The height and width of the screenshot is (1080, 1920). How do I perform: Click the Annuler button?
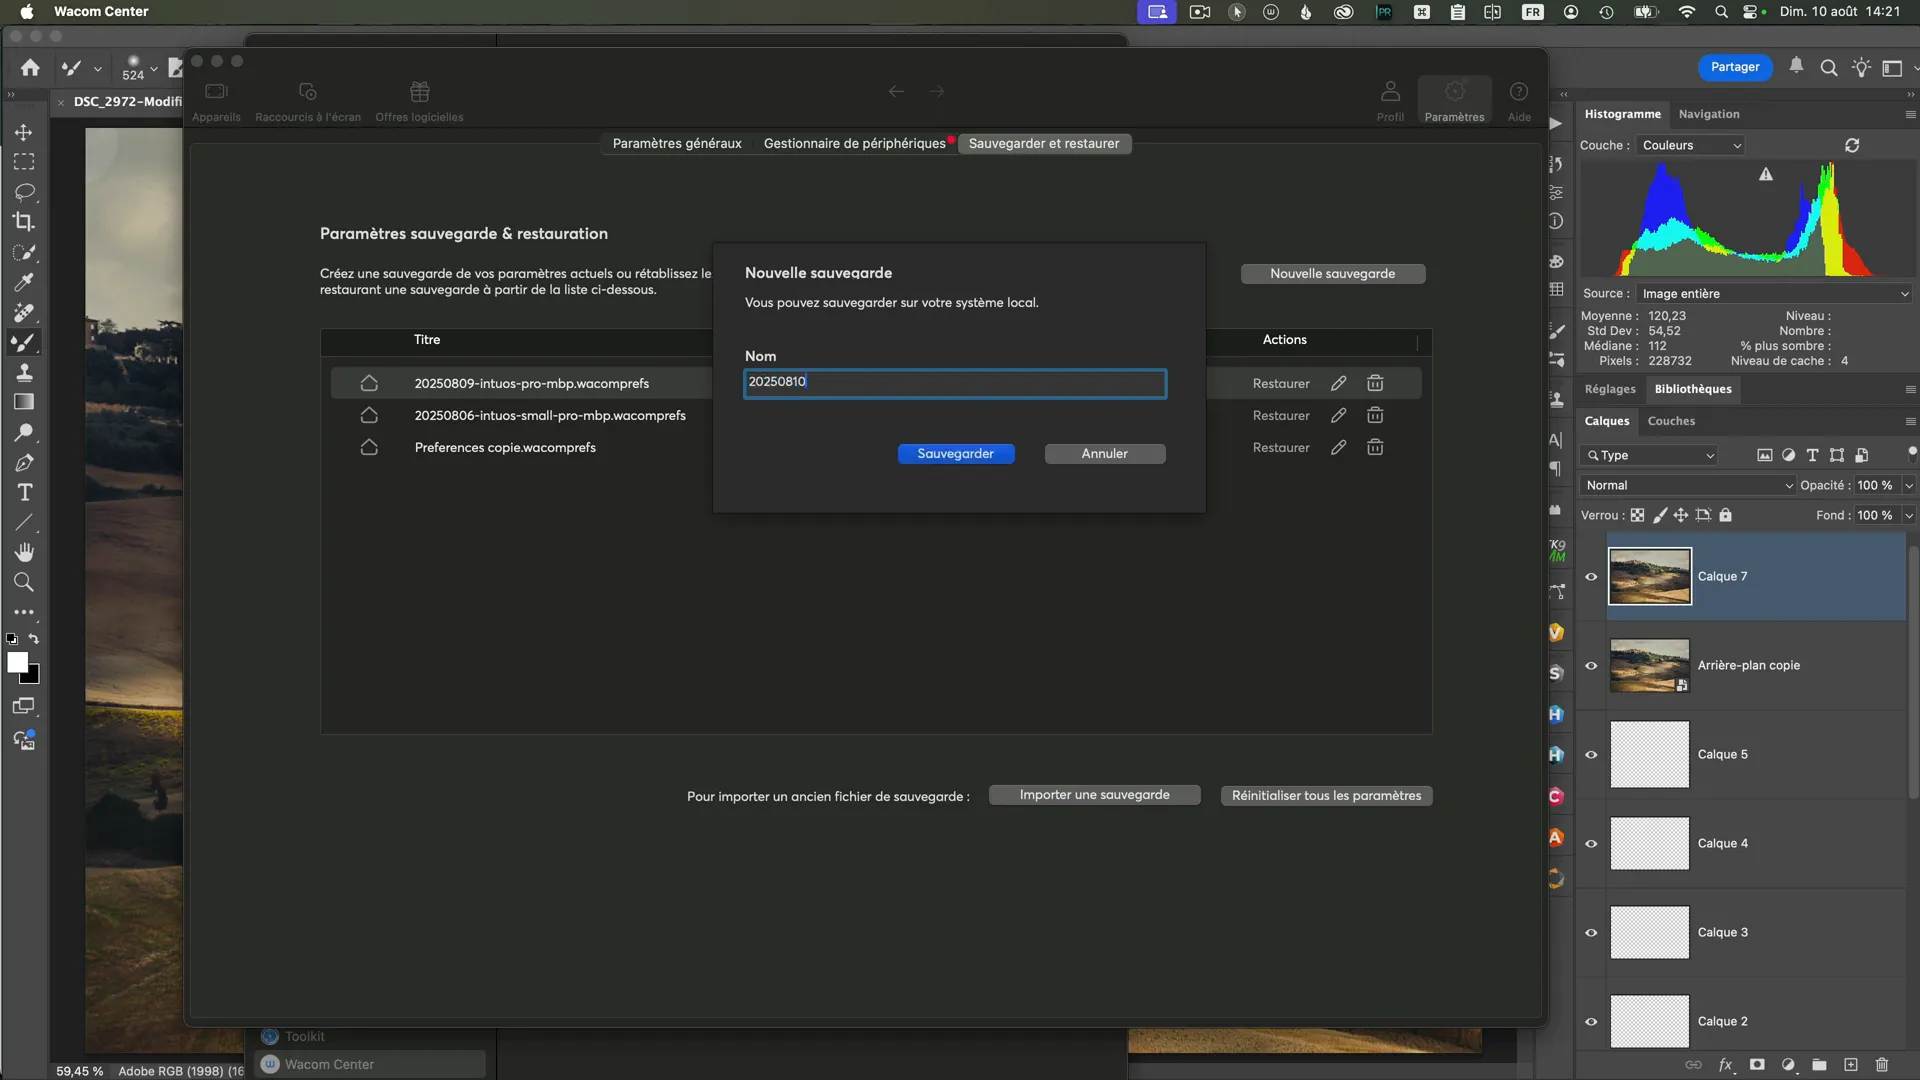pyautogui.click(x=1105, y=454)
